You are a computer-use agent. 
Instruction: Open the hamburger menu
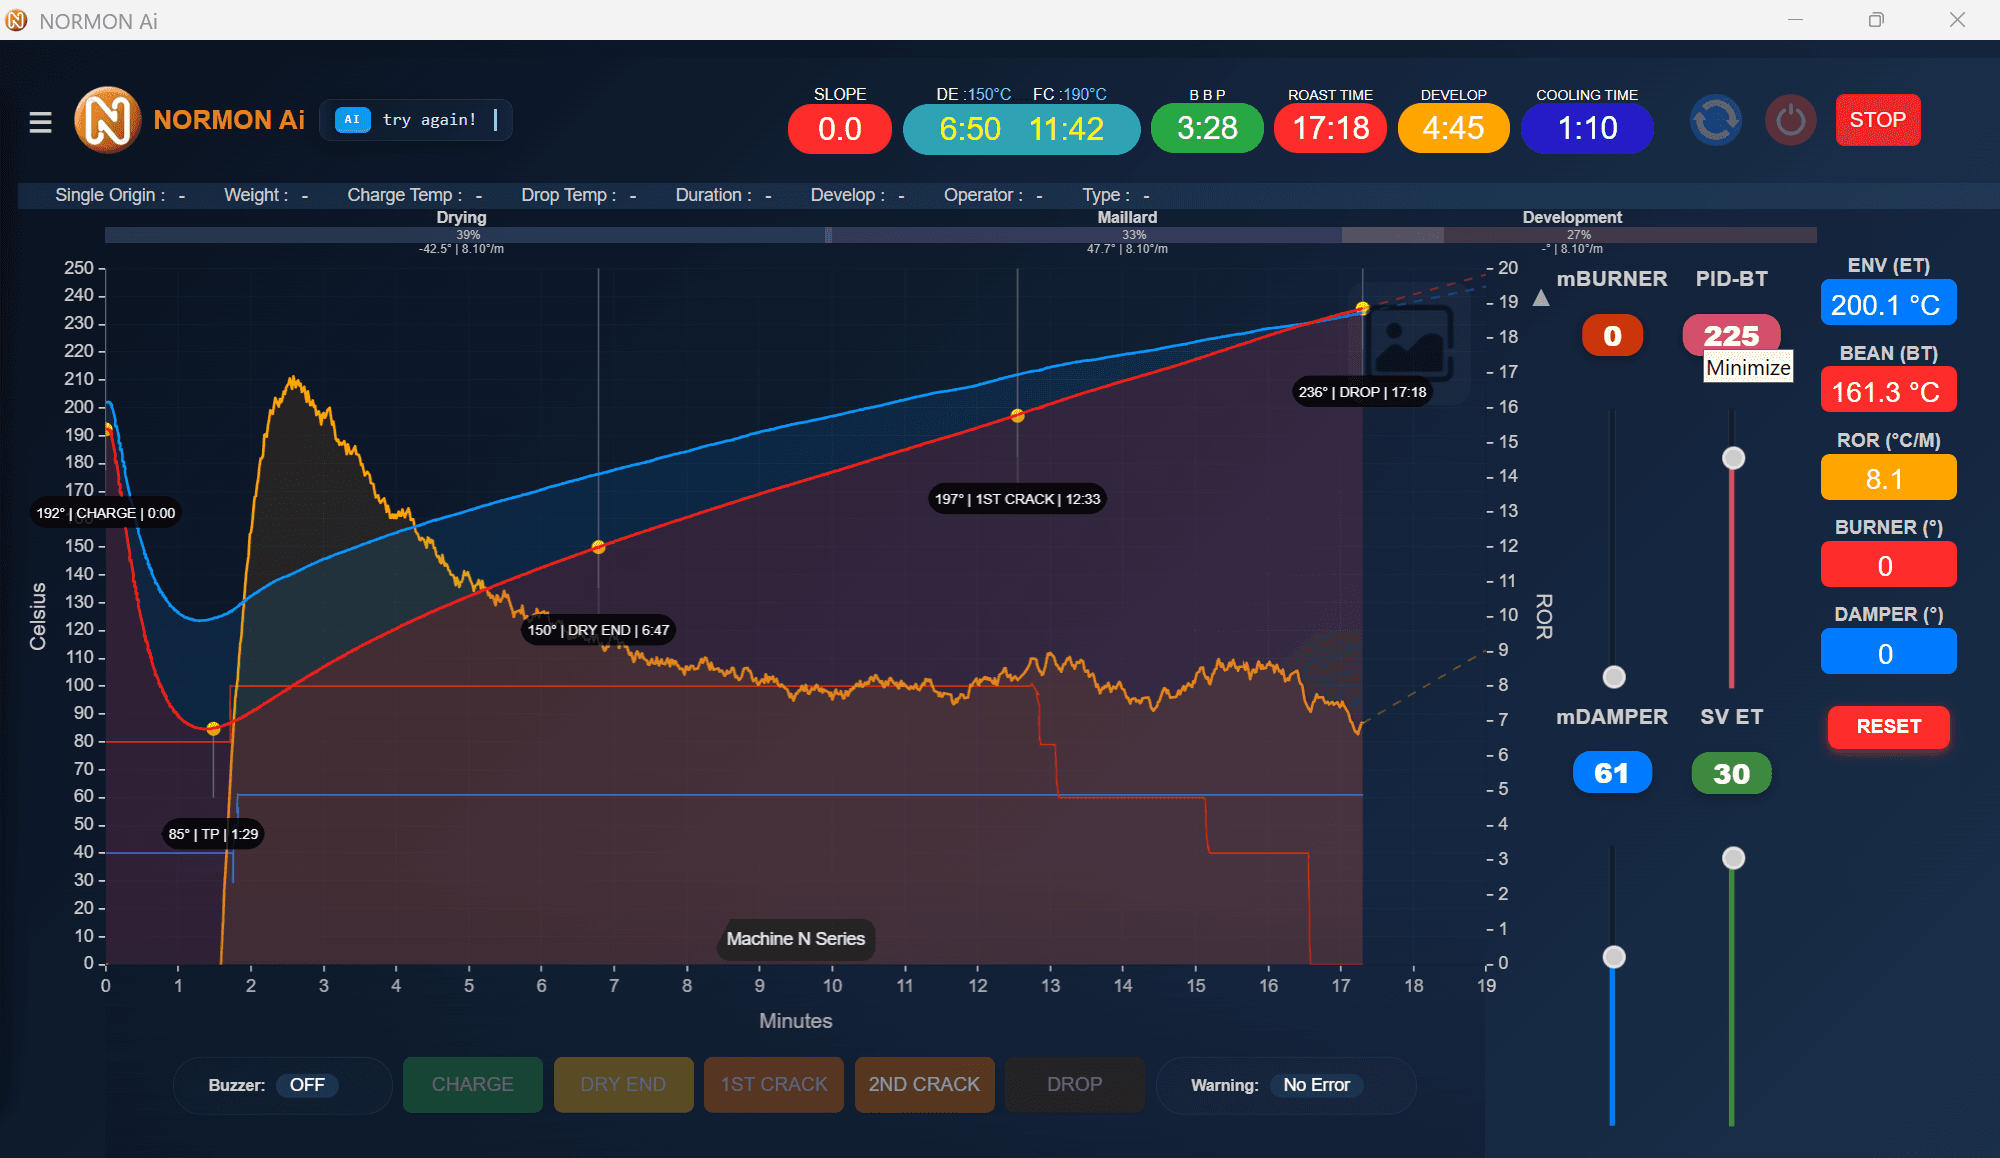(x=40, y=122)
